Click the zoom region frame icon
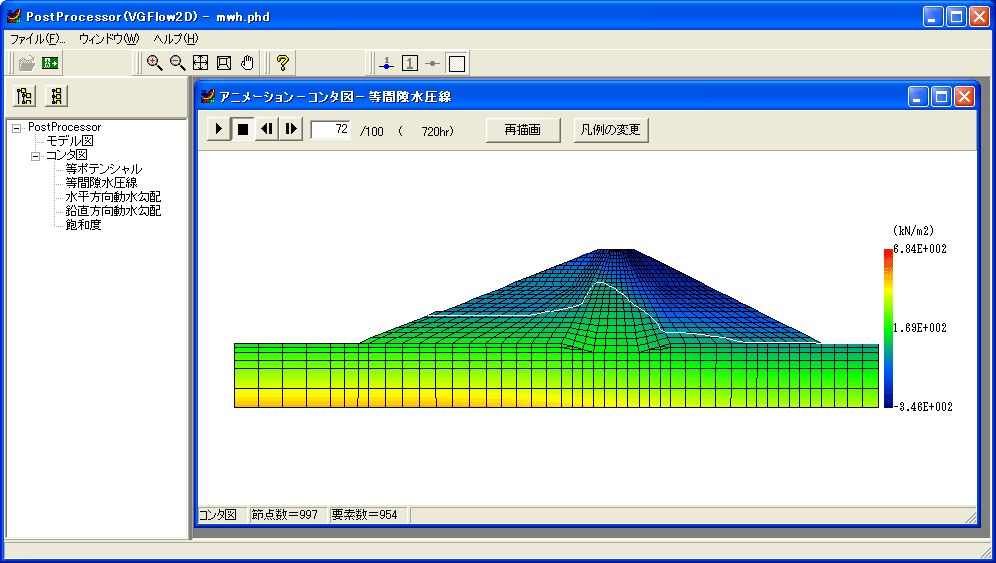The height and width of the screenshot is (563, 996). (224, 63)
